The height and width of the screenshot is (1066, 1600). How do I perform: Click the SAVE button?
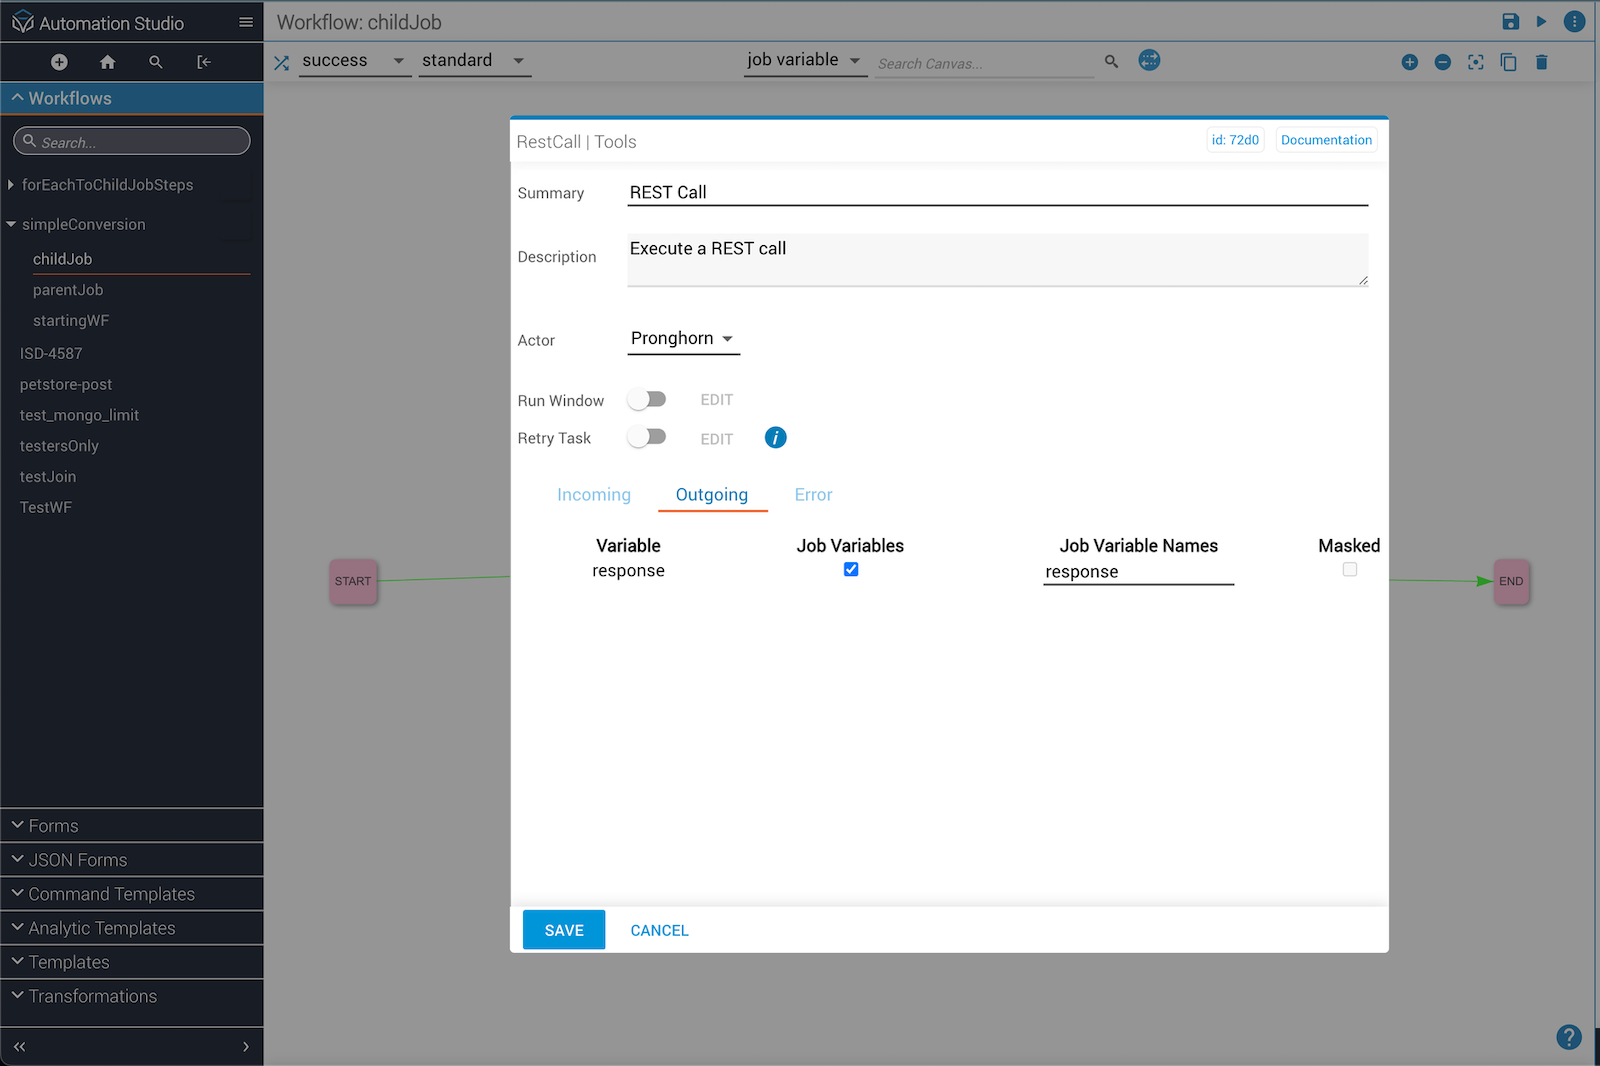coord(564,930)
